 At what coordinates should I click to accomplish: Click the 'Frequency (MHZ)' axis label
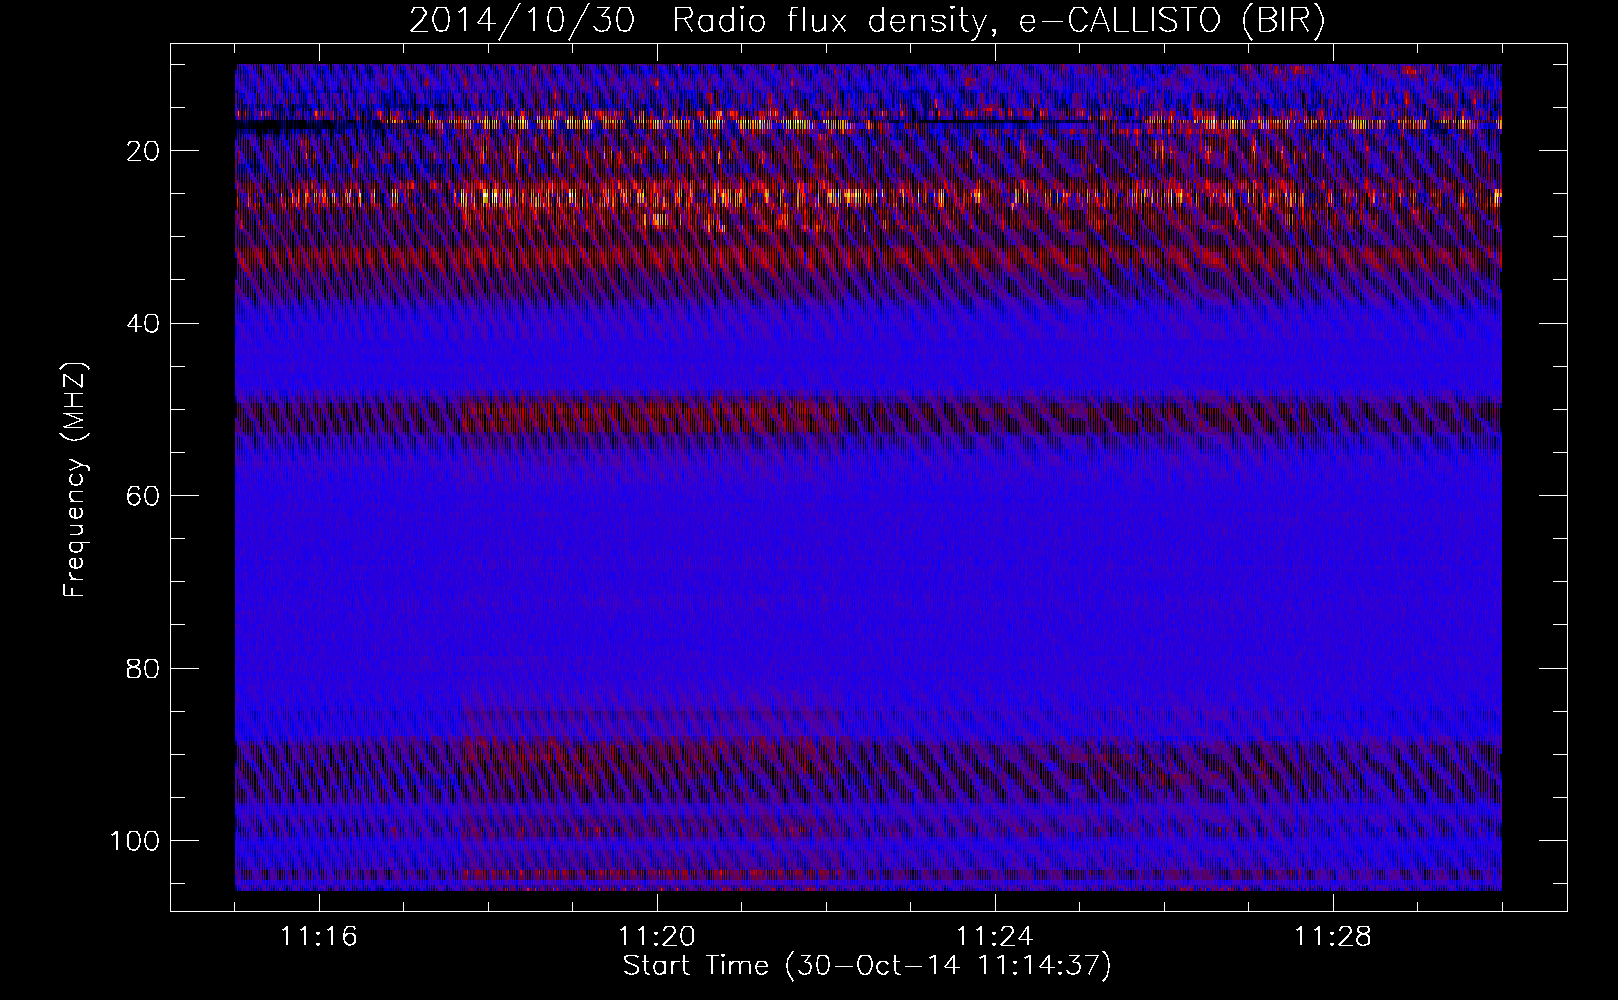coord(75,481)
